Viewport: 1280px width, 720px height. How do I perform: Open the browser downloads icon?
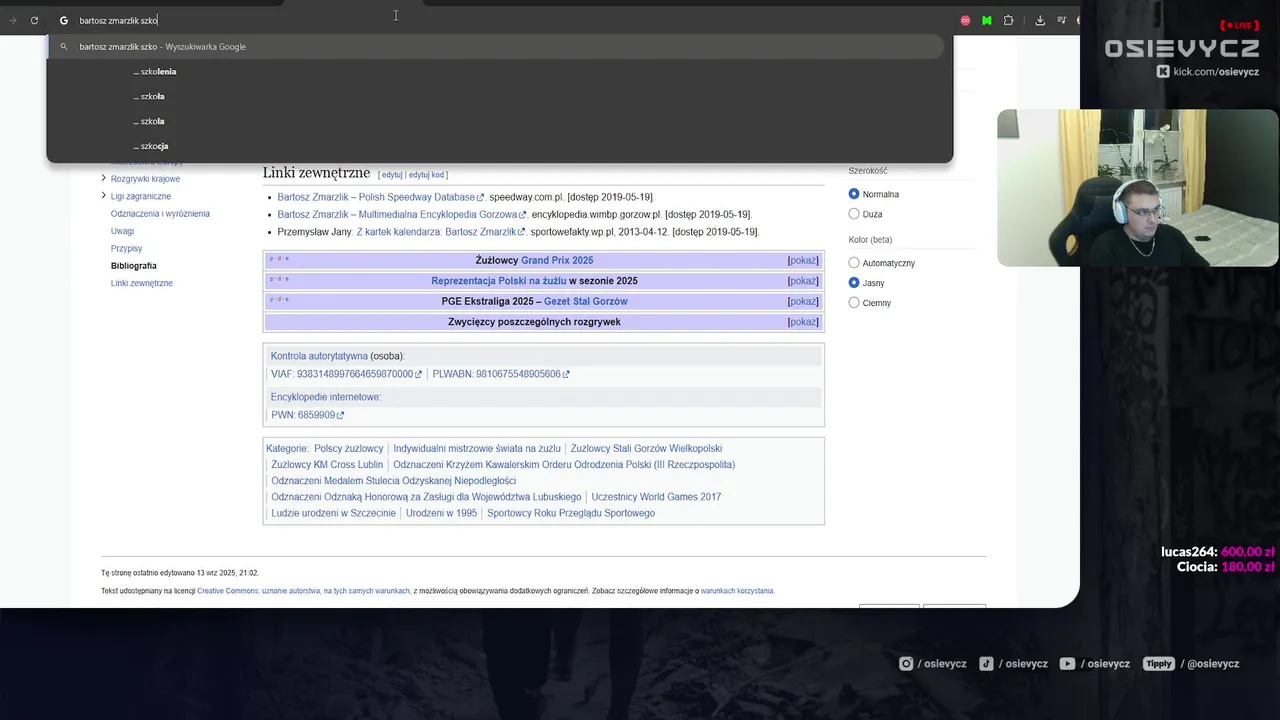pos(1040,20)
